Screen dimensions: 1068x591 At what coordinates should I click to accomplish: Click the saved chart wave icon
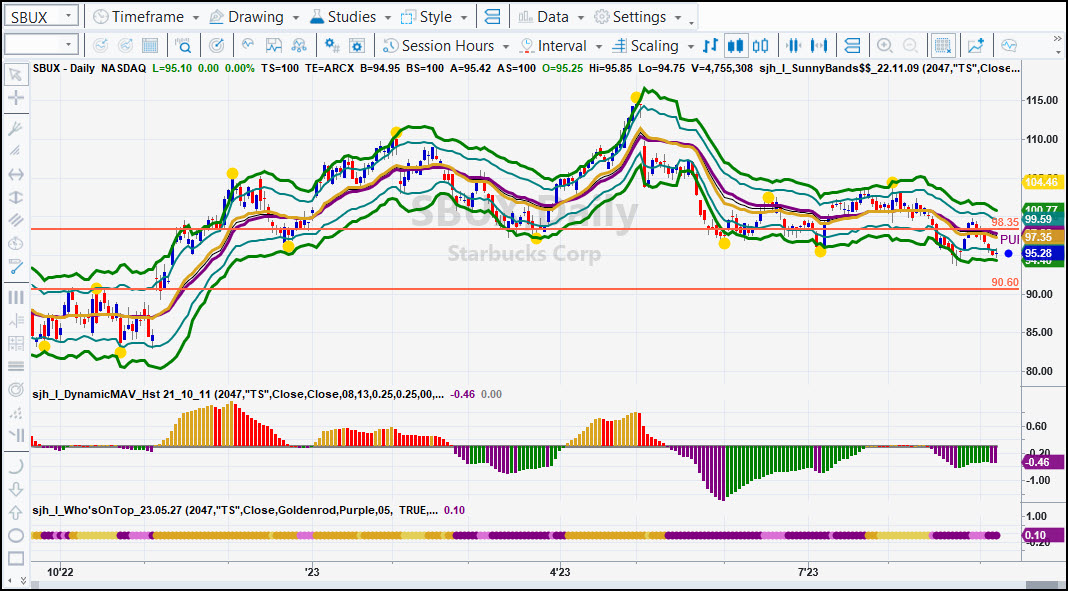[x=274, y=46]
